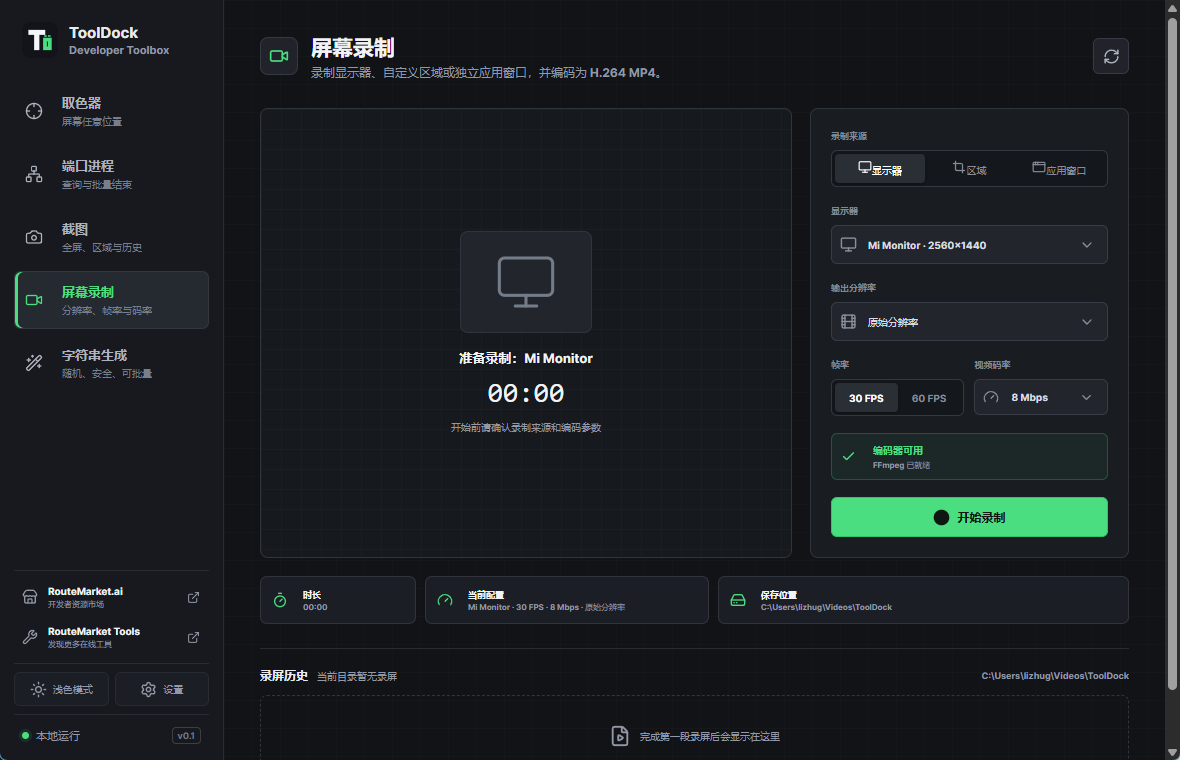Click the large monitor preview thumbnail
This screenshot has height=760, width=1180.
[526, 282]
